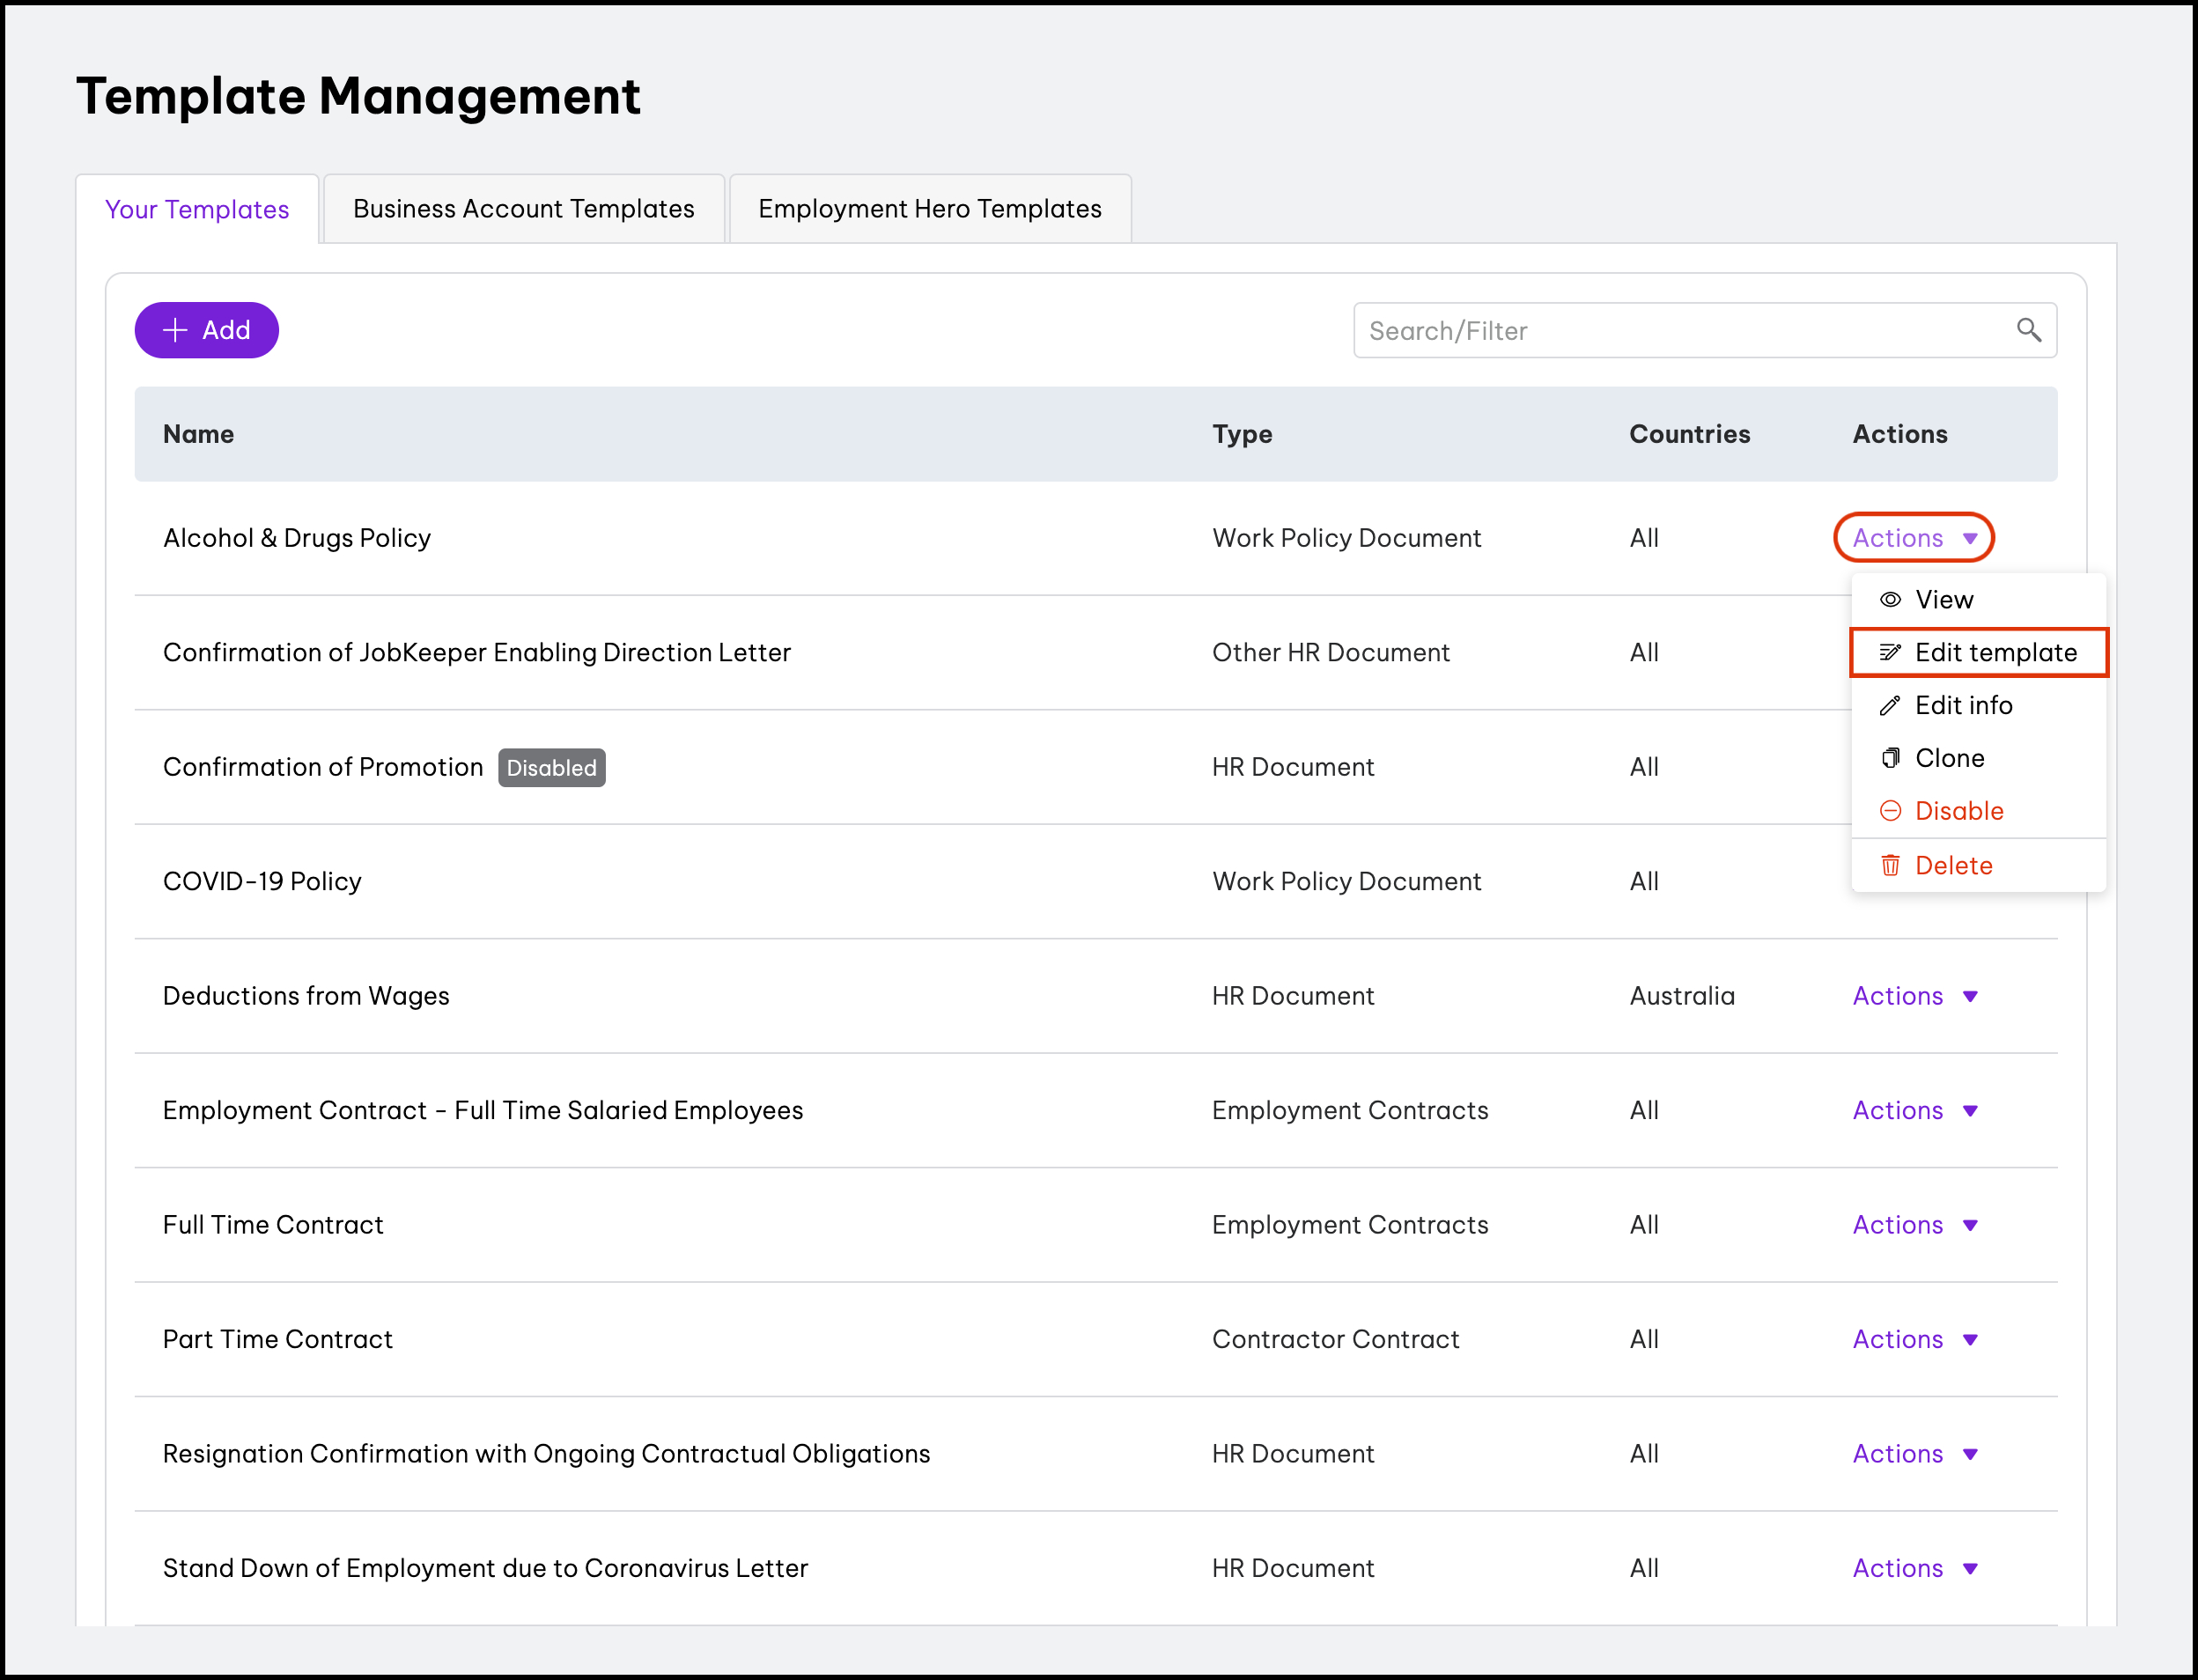Open Employment Hero Templates tab
Screen dimensions: 2198x1680
click(x=929, y=209)
